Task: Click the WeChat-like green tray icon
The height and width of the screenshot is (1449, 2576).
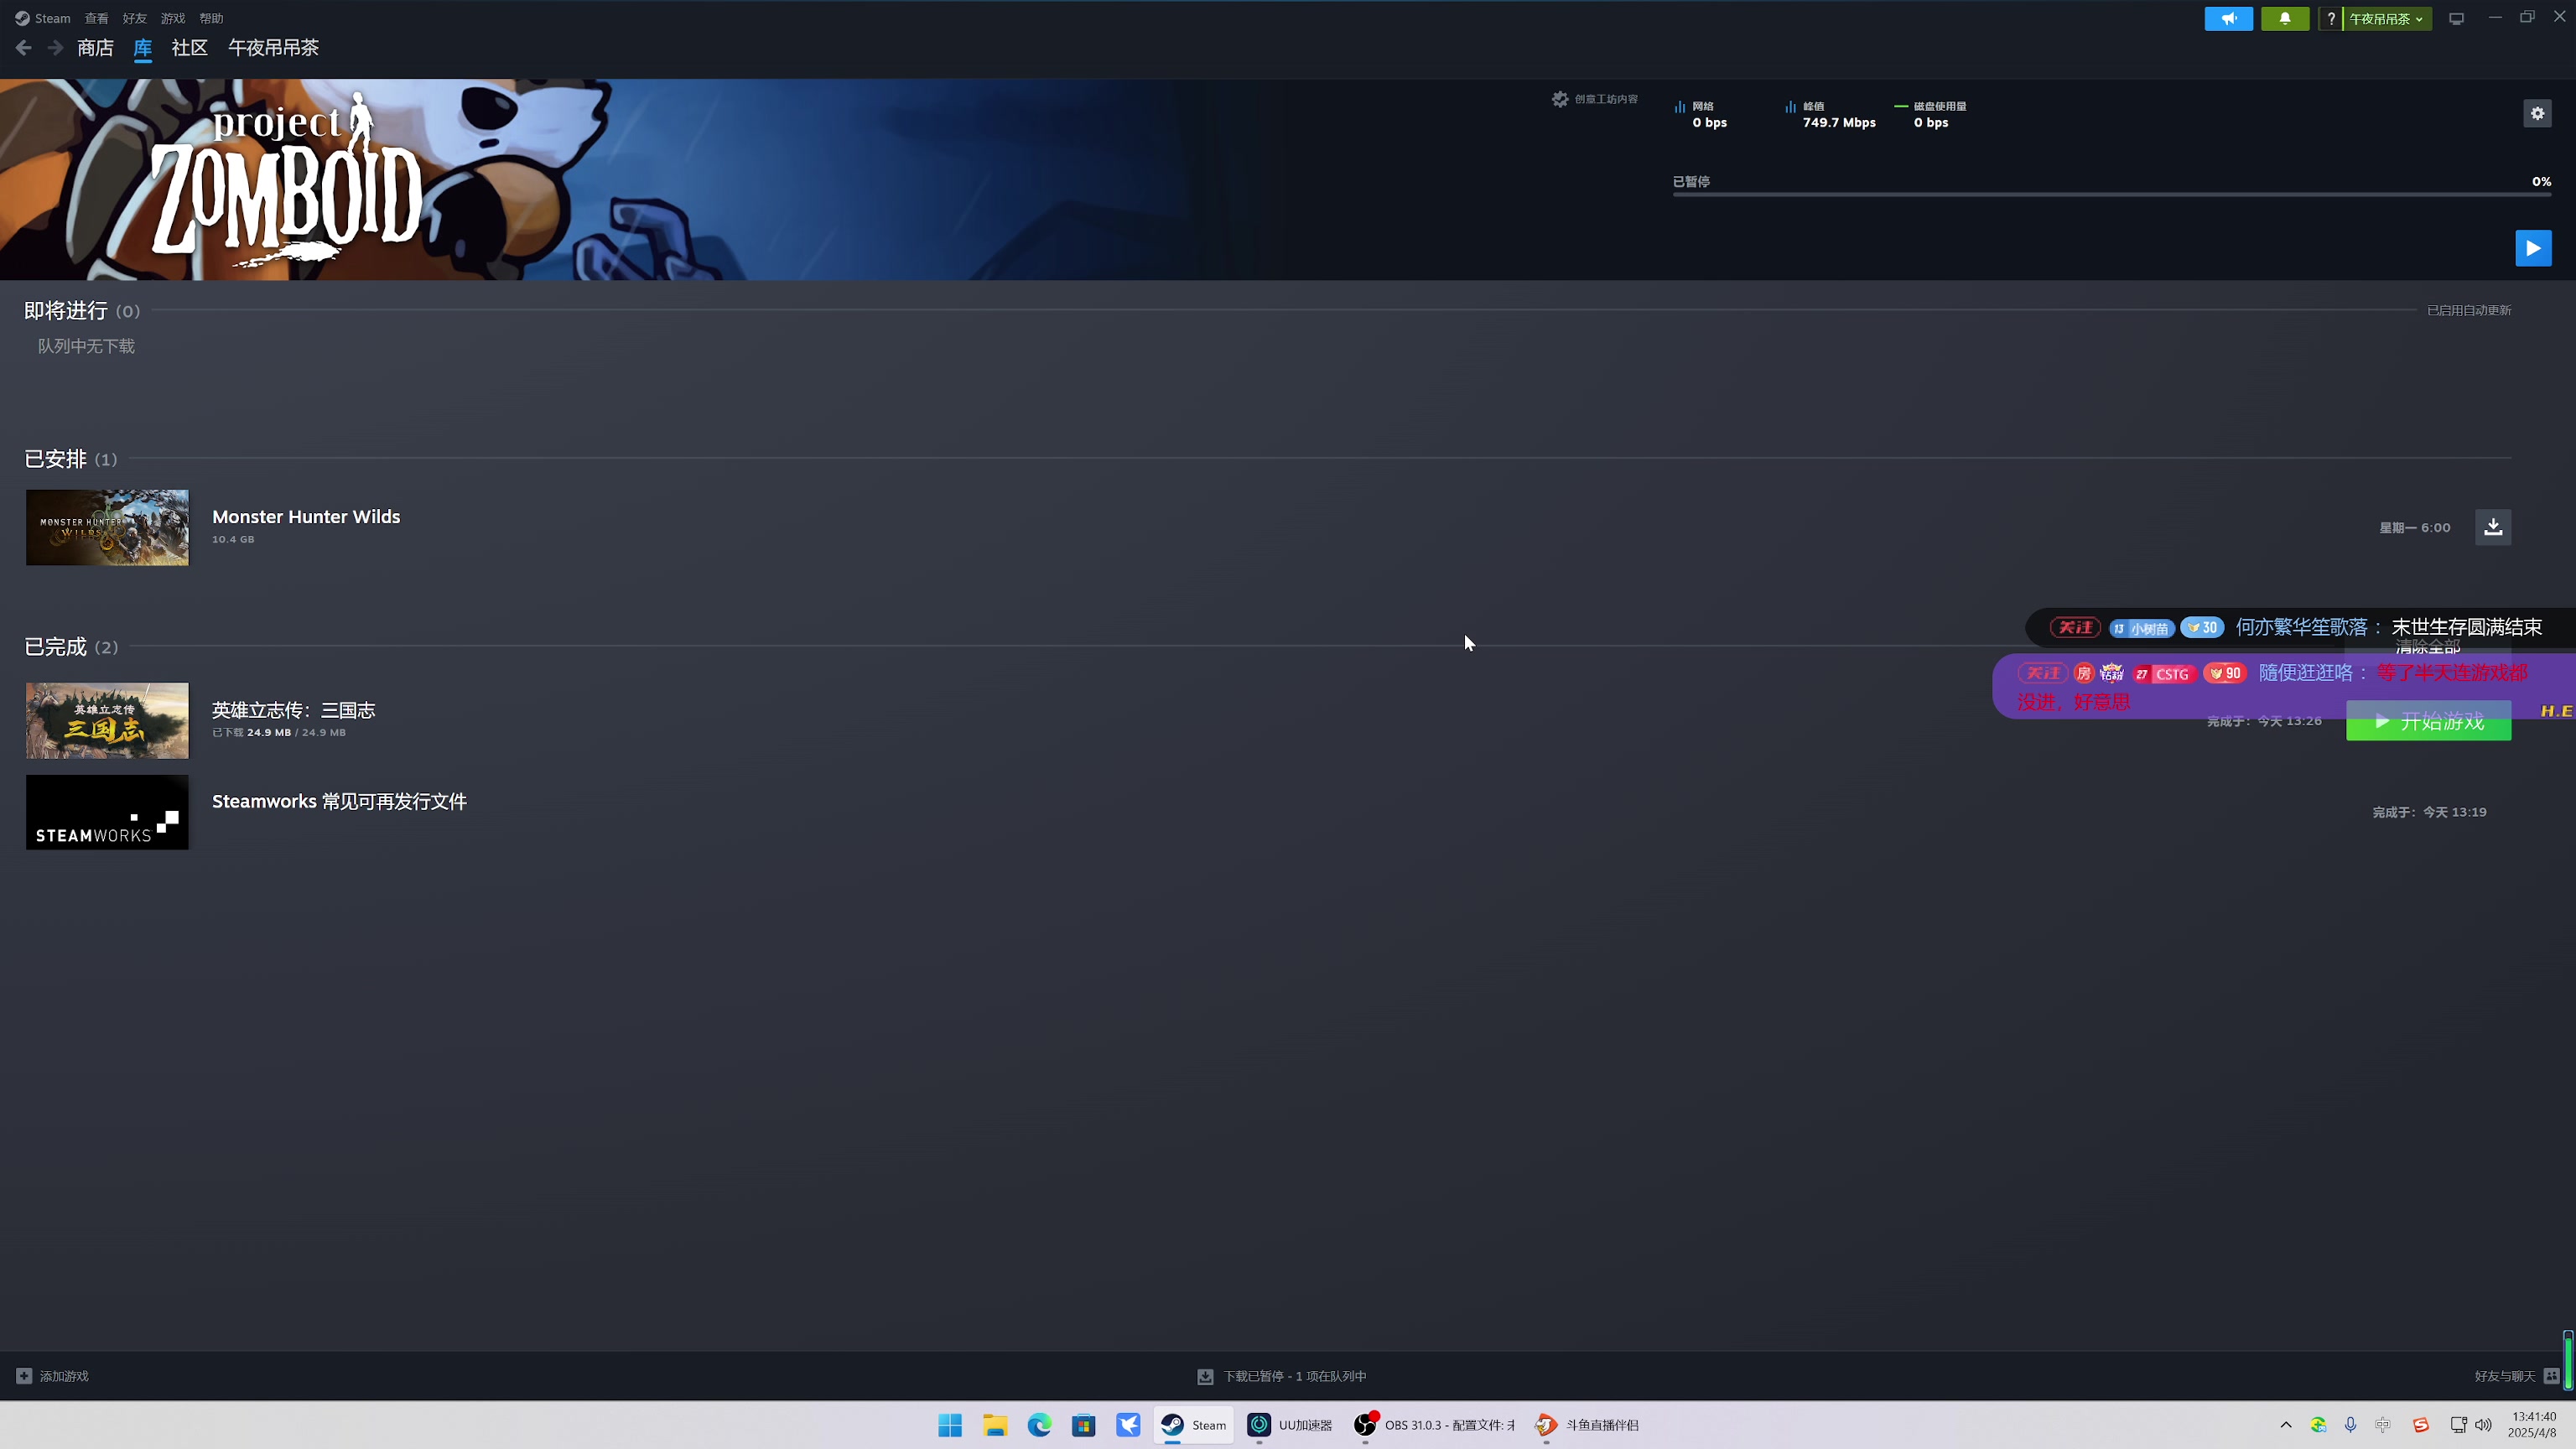Action: pyautogui.click(x=2318, y=1425)
